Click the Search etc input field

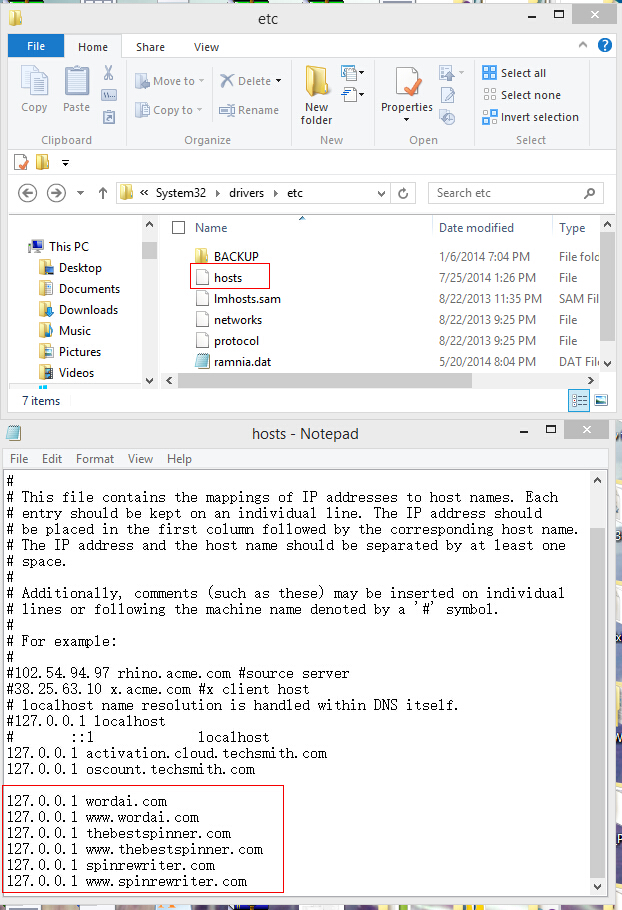[x=510, y=193]
